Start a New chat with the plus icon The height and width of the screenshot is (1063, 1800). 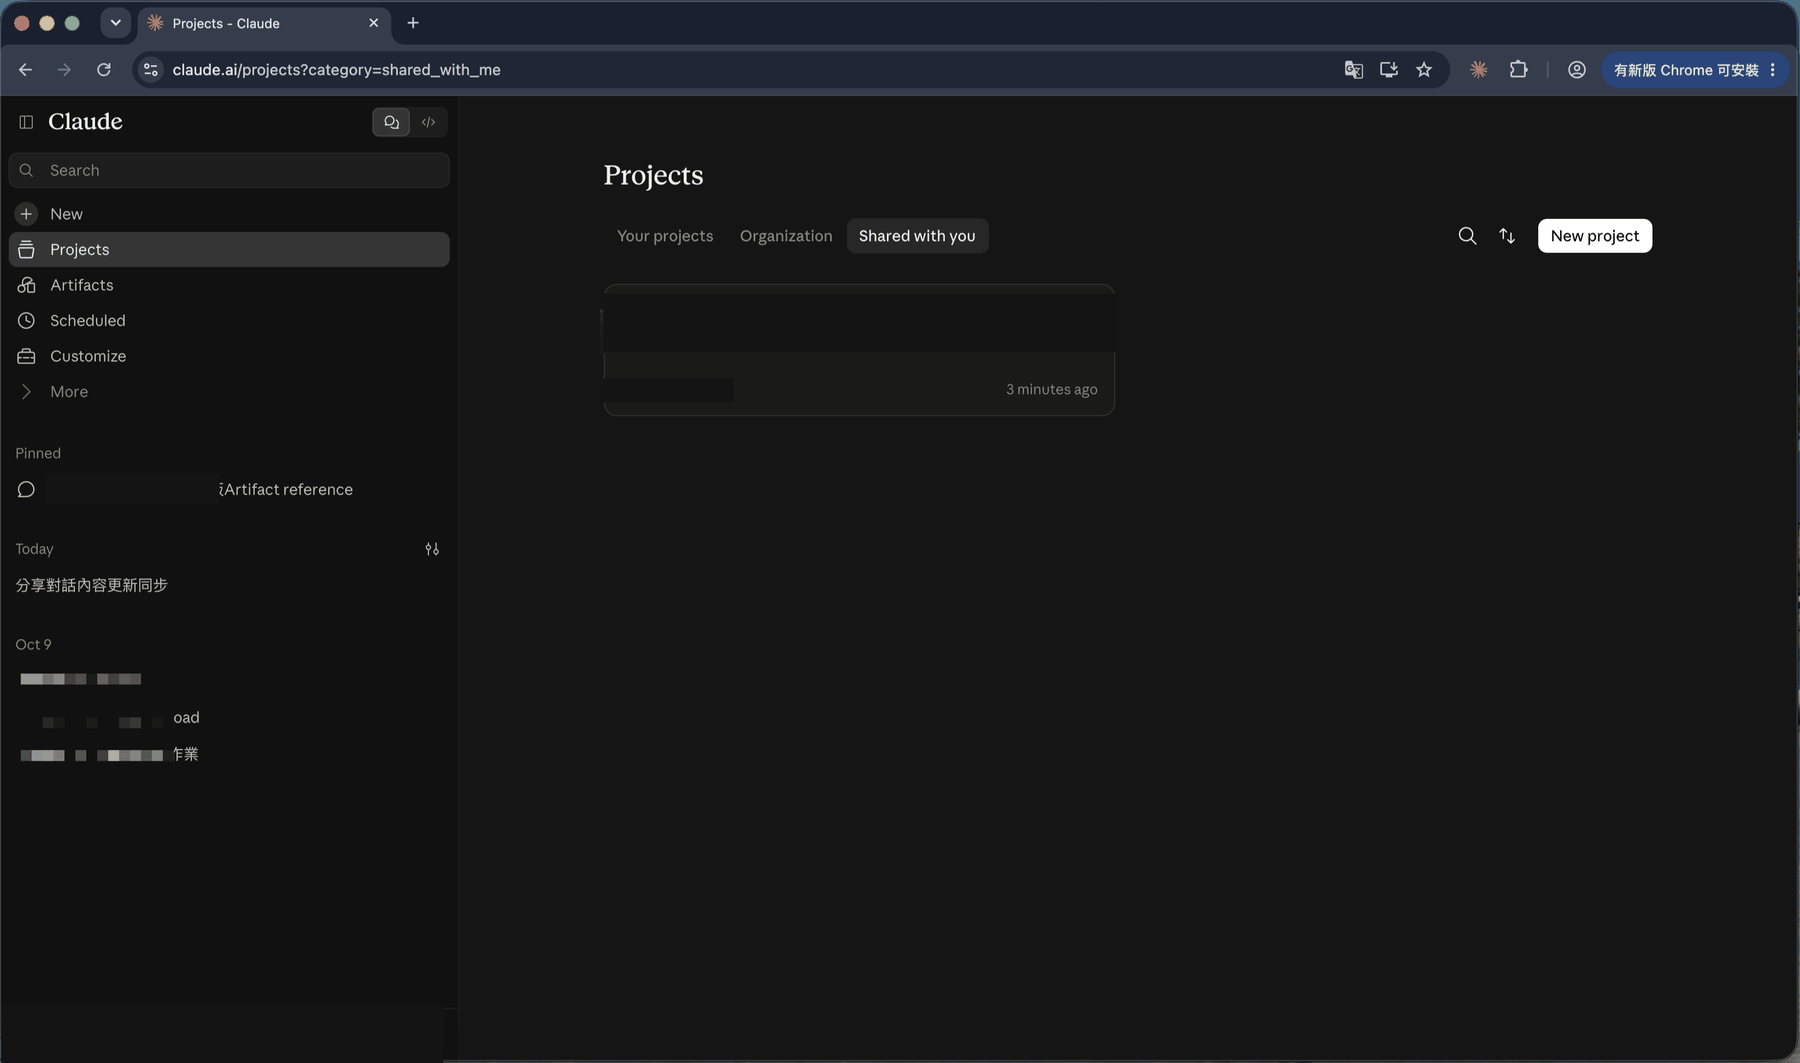pyautogui.click(x=26, y=214)
